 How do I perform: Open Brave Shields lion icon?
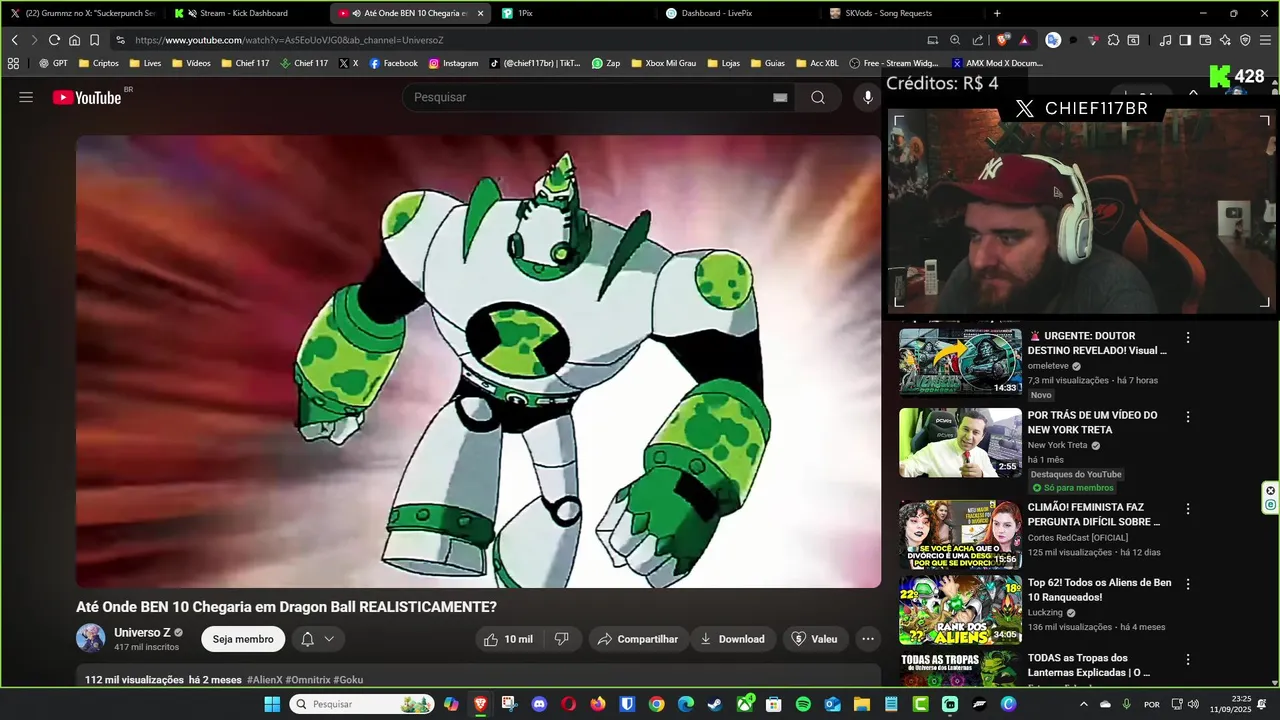coord(1003,40)
